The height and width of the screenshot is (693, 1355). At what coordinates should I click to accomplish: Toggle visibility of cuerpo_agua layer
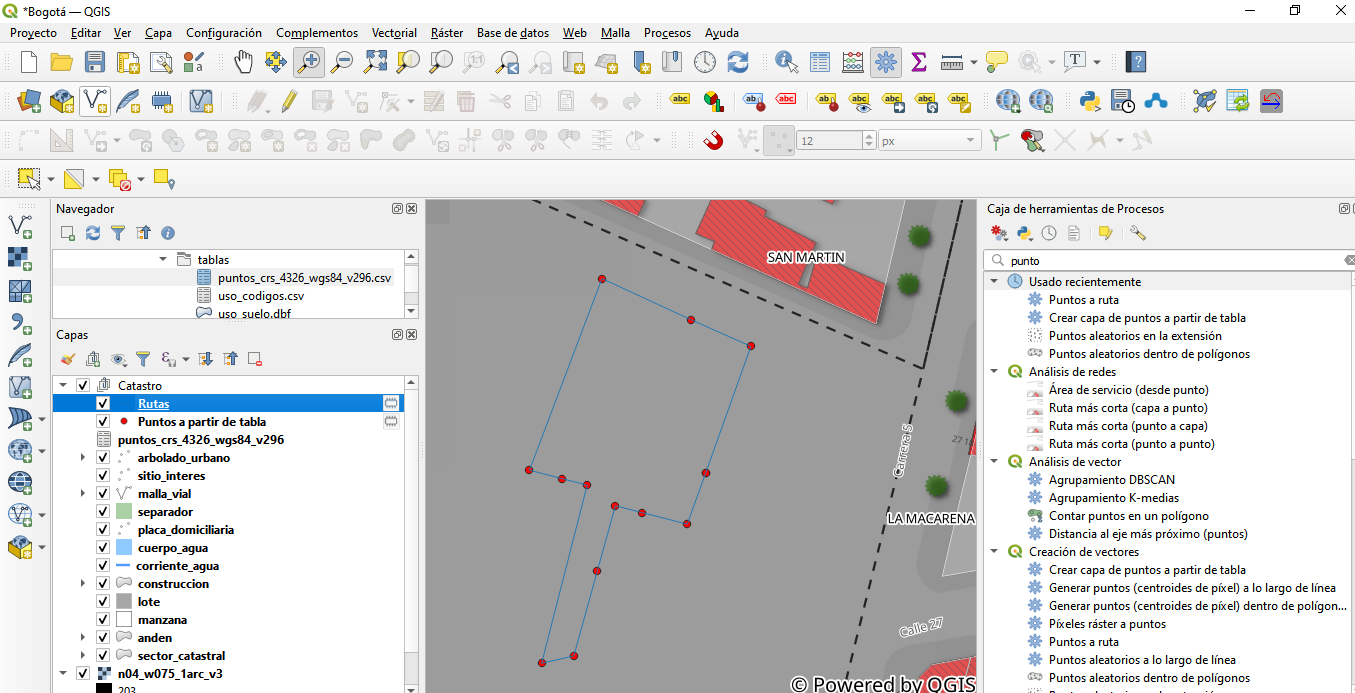pyautogui.click(x=102, y=548)
